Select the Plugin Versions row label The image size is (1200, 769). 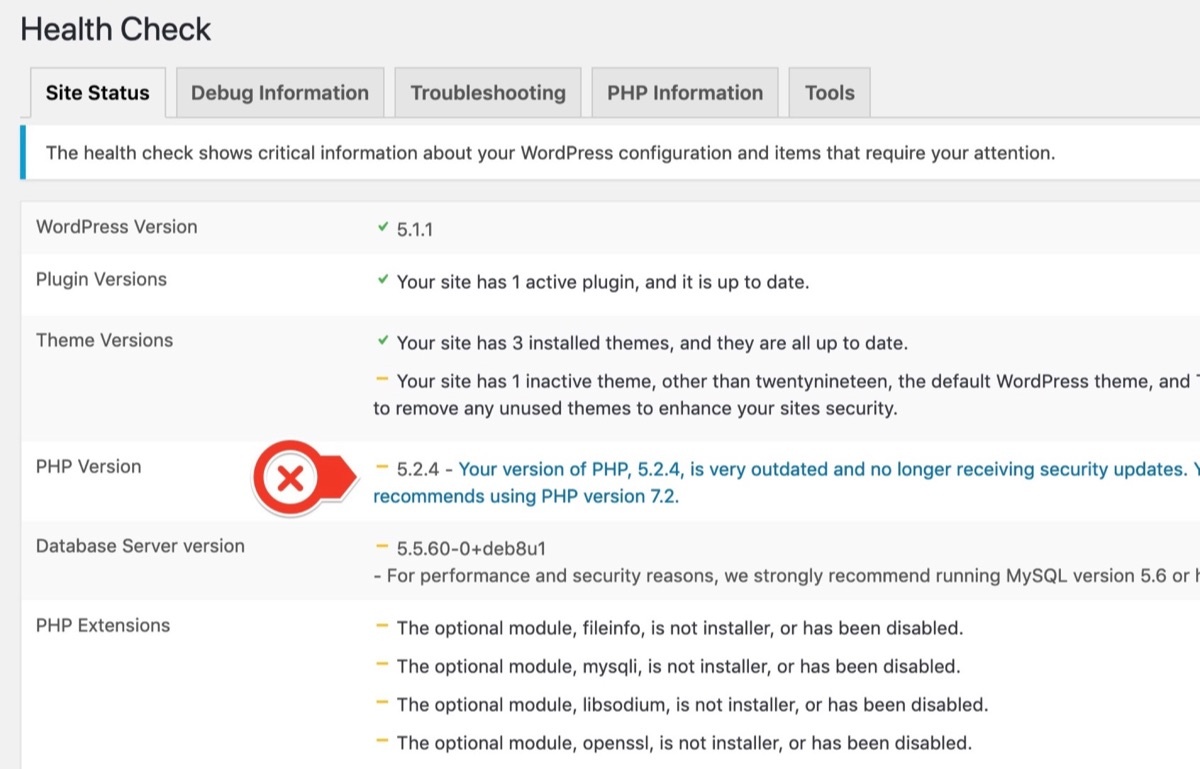point(101,280)
